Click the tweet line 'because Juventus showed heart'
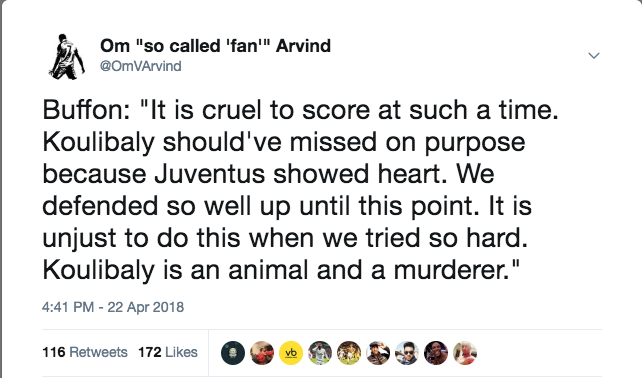 pyautogui.click(x=268, y=174)
